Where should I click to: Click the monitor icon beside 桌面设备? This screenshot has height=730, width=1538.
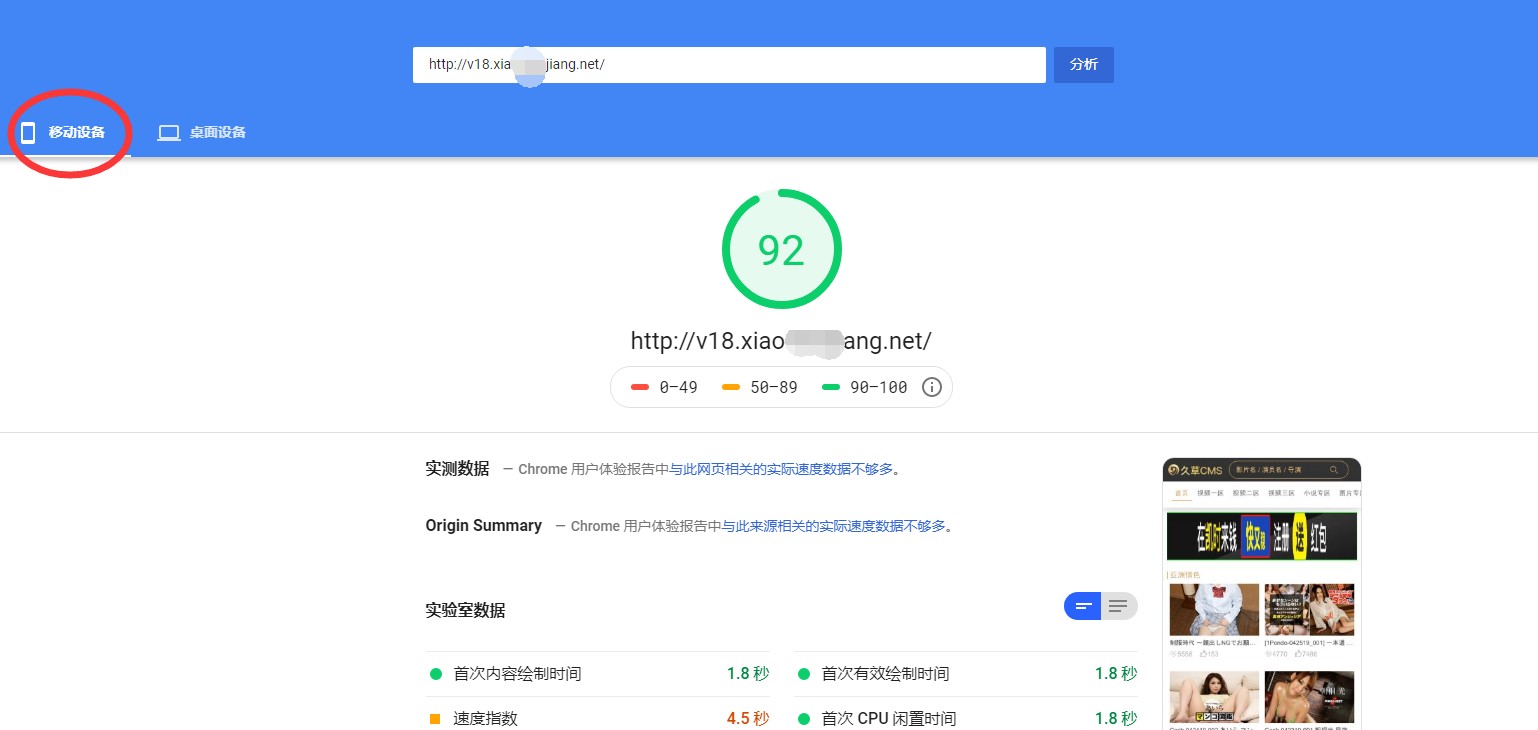coord(168,131)
